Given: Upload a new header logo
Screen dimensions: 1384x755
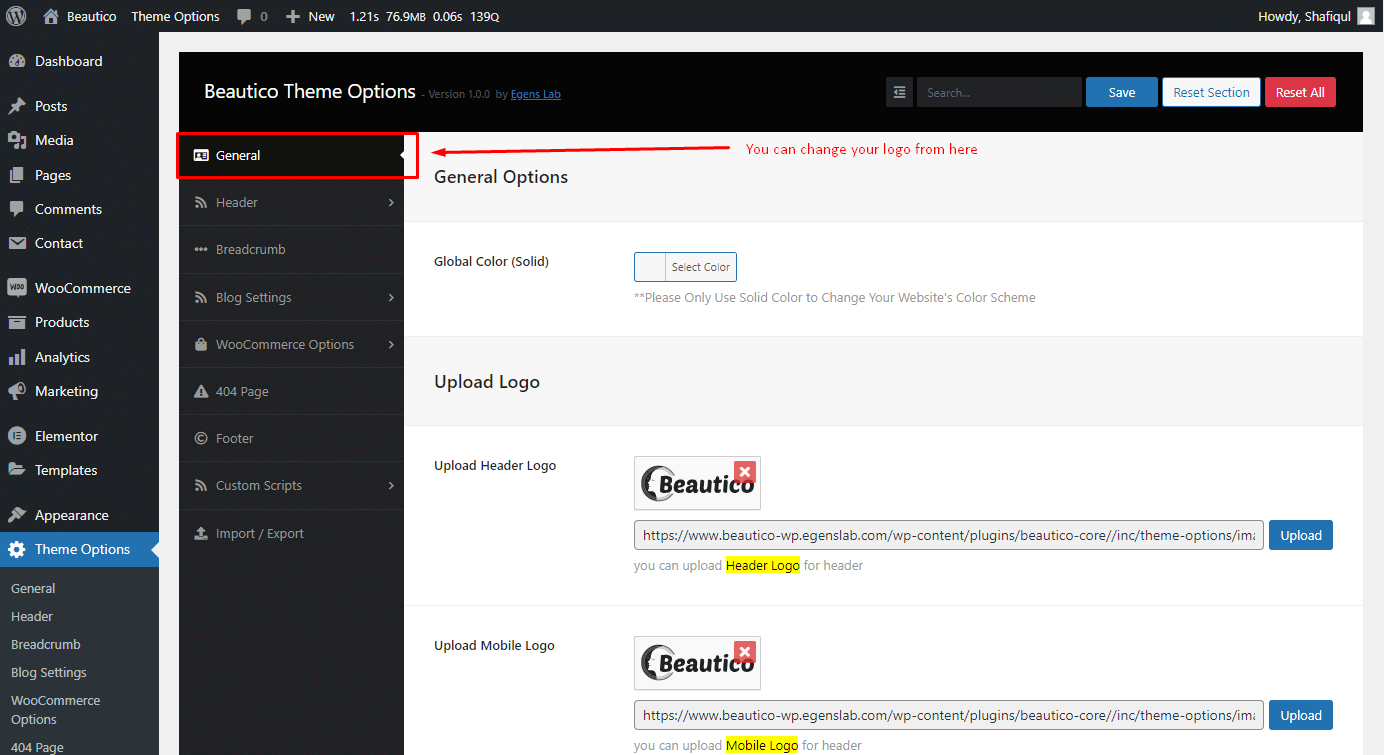Looking at the screenshot, I should click(1301, 535).
